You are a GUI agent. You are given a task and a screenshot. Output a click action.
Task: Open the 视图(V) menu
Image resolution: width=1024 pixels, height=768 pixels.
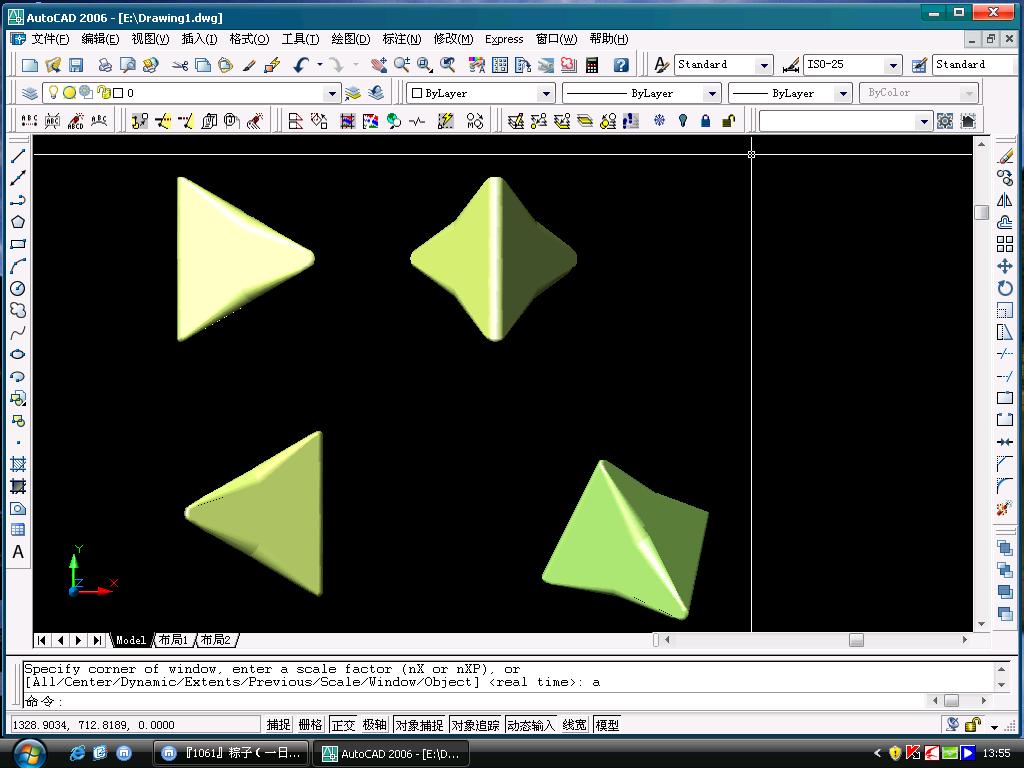click(150, 39)
